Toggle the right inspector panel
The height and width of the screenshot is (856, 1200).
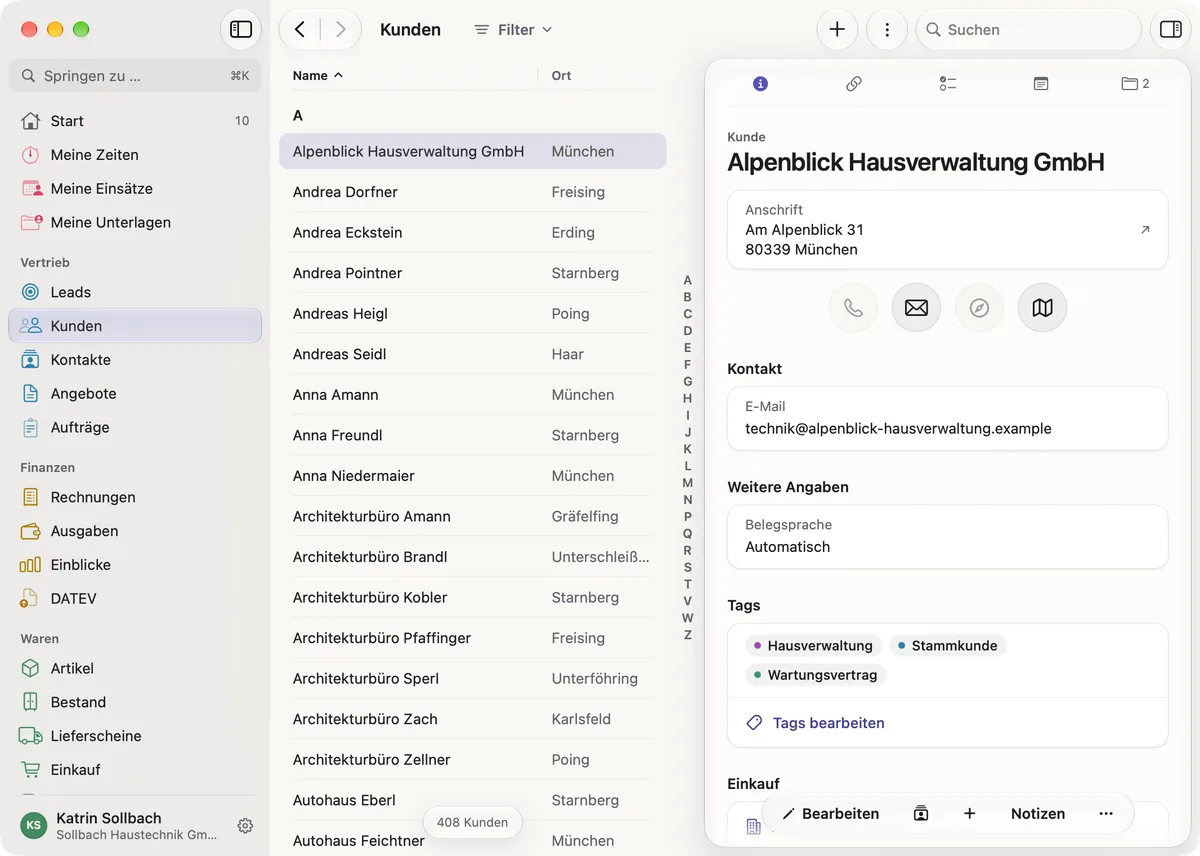tap(1171, 30)
